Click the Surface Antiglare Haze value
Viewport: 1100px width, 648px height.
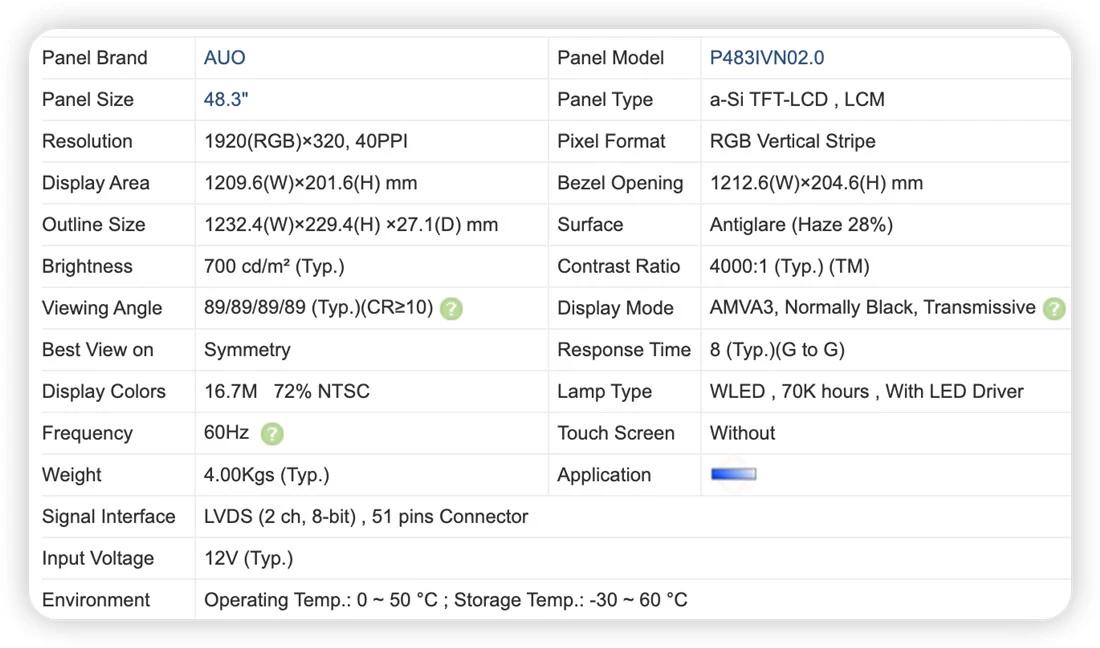(801, 225)
